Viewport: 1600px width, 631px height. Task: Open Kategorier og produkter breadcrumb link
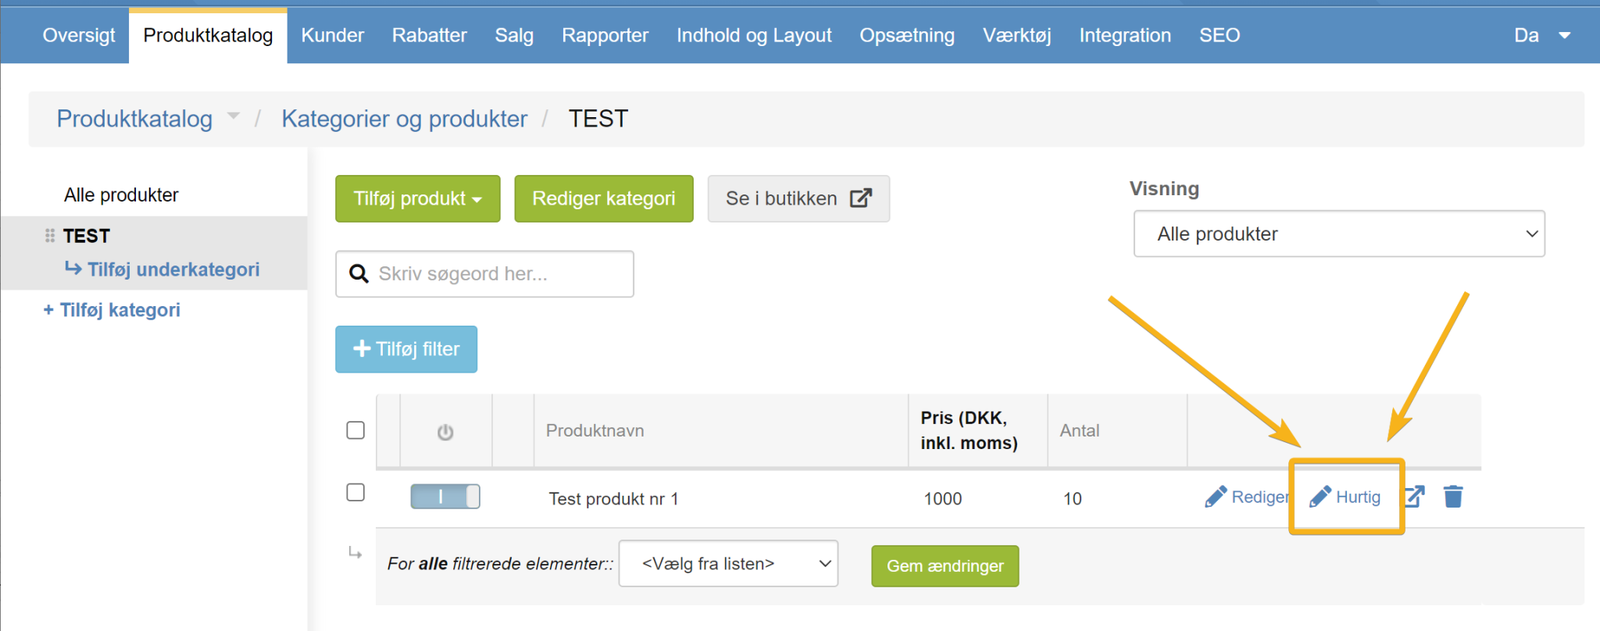404,119
